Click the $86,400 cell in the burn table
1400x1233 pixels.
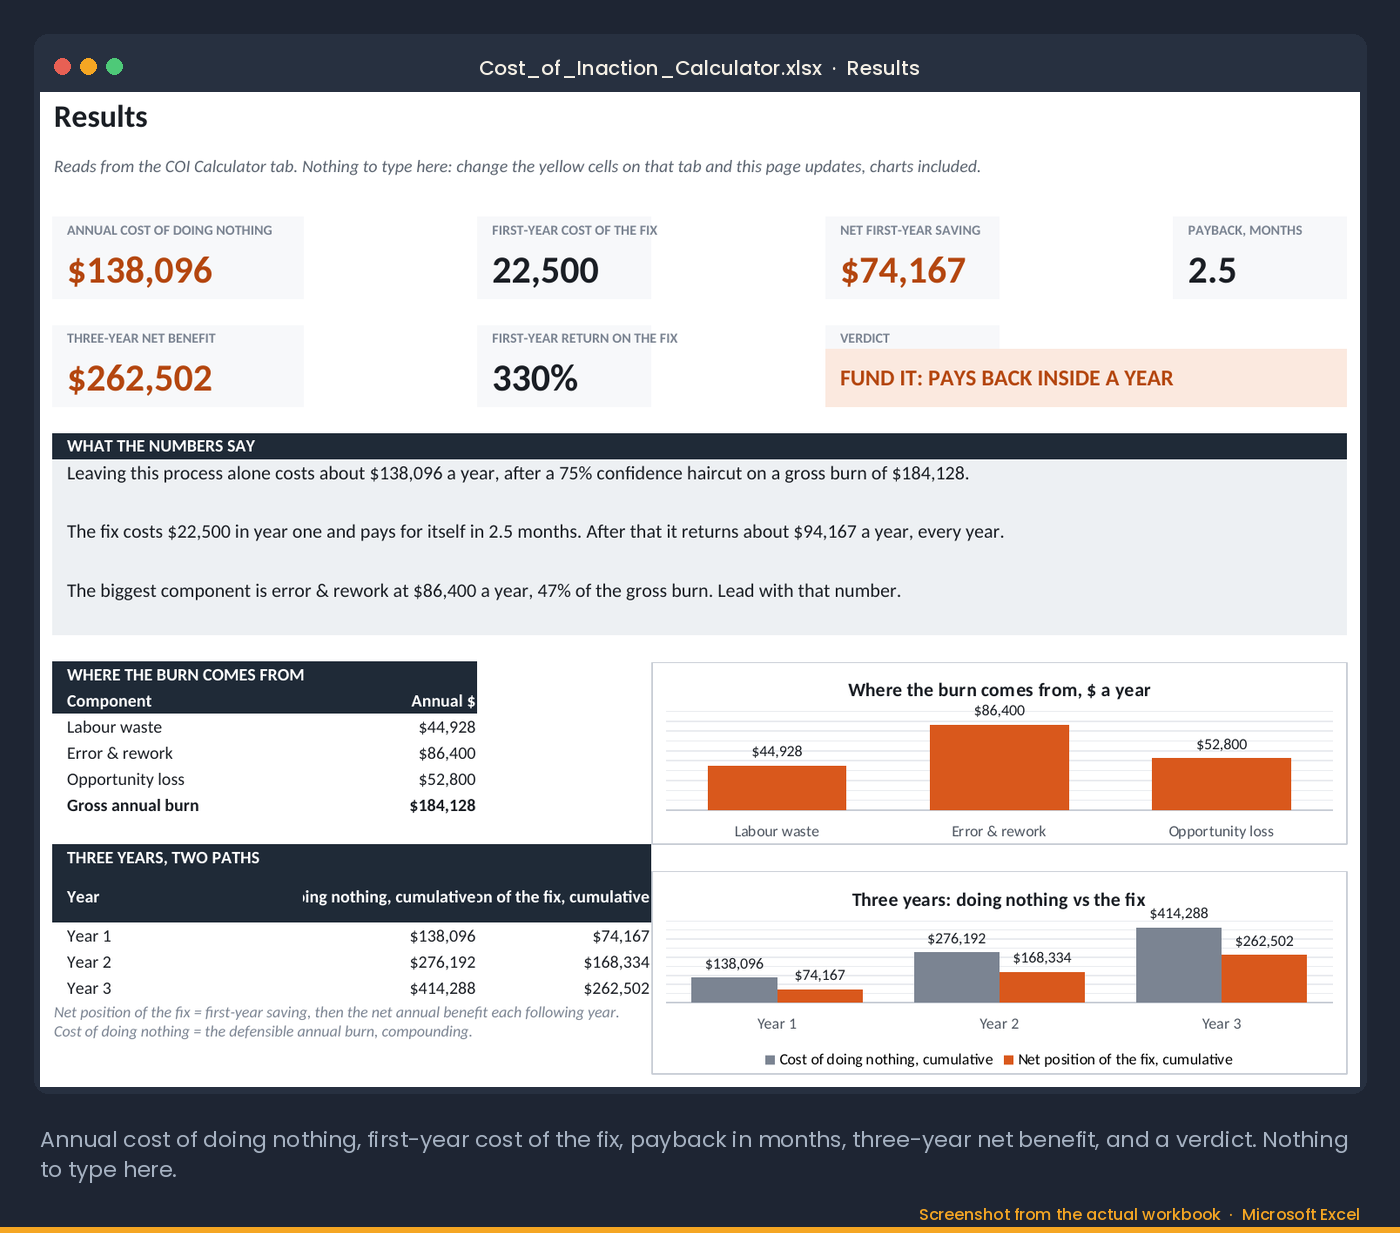(447, 754)
